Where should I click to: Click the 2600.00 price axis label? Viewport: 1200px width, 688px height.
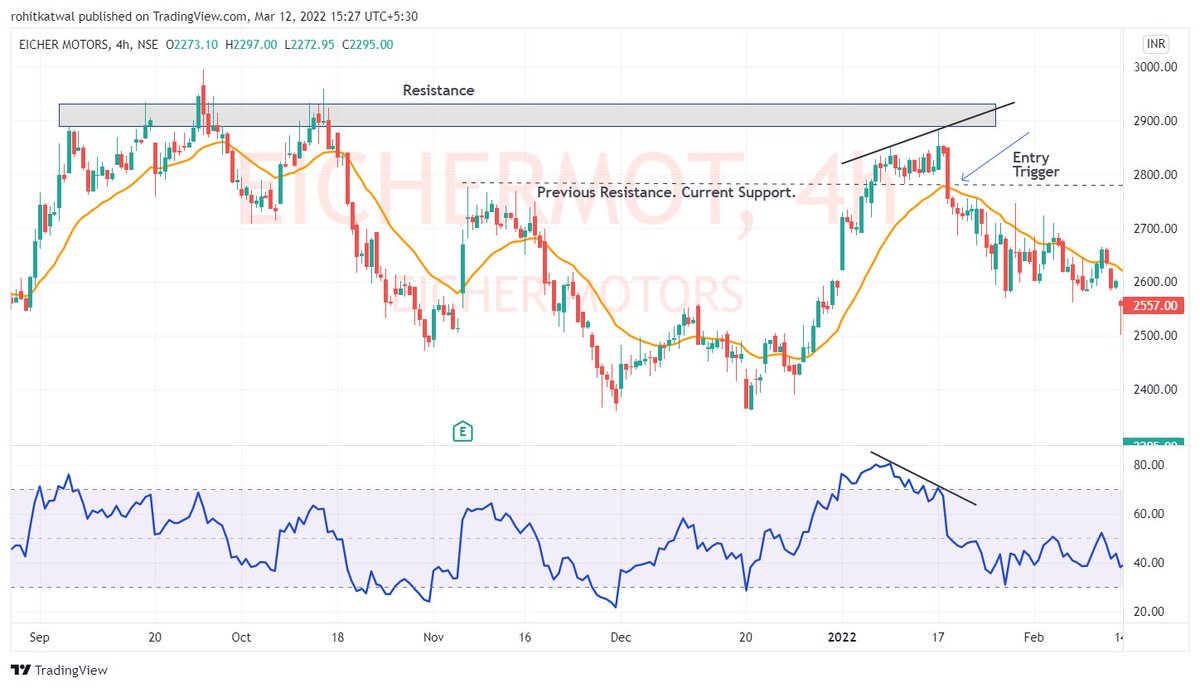point(1157,283)
